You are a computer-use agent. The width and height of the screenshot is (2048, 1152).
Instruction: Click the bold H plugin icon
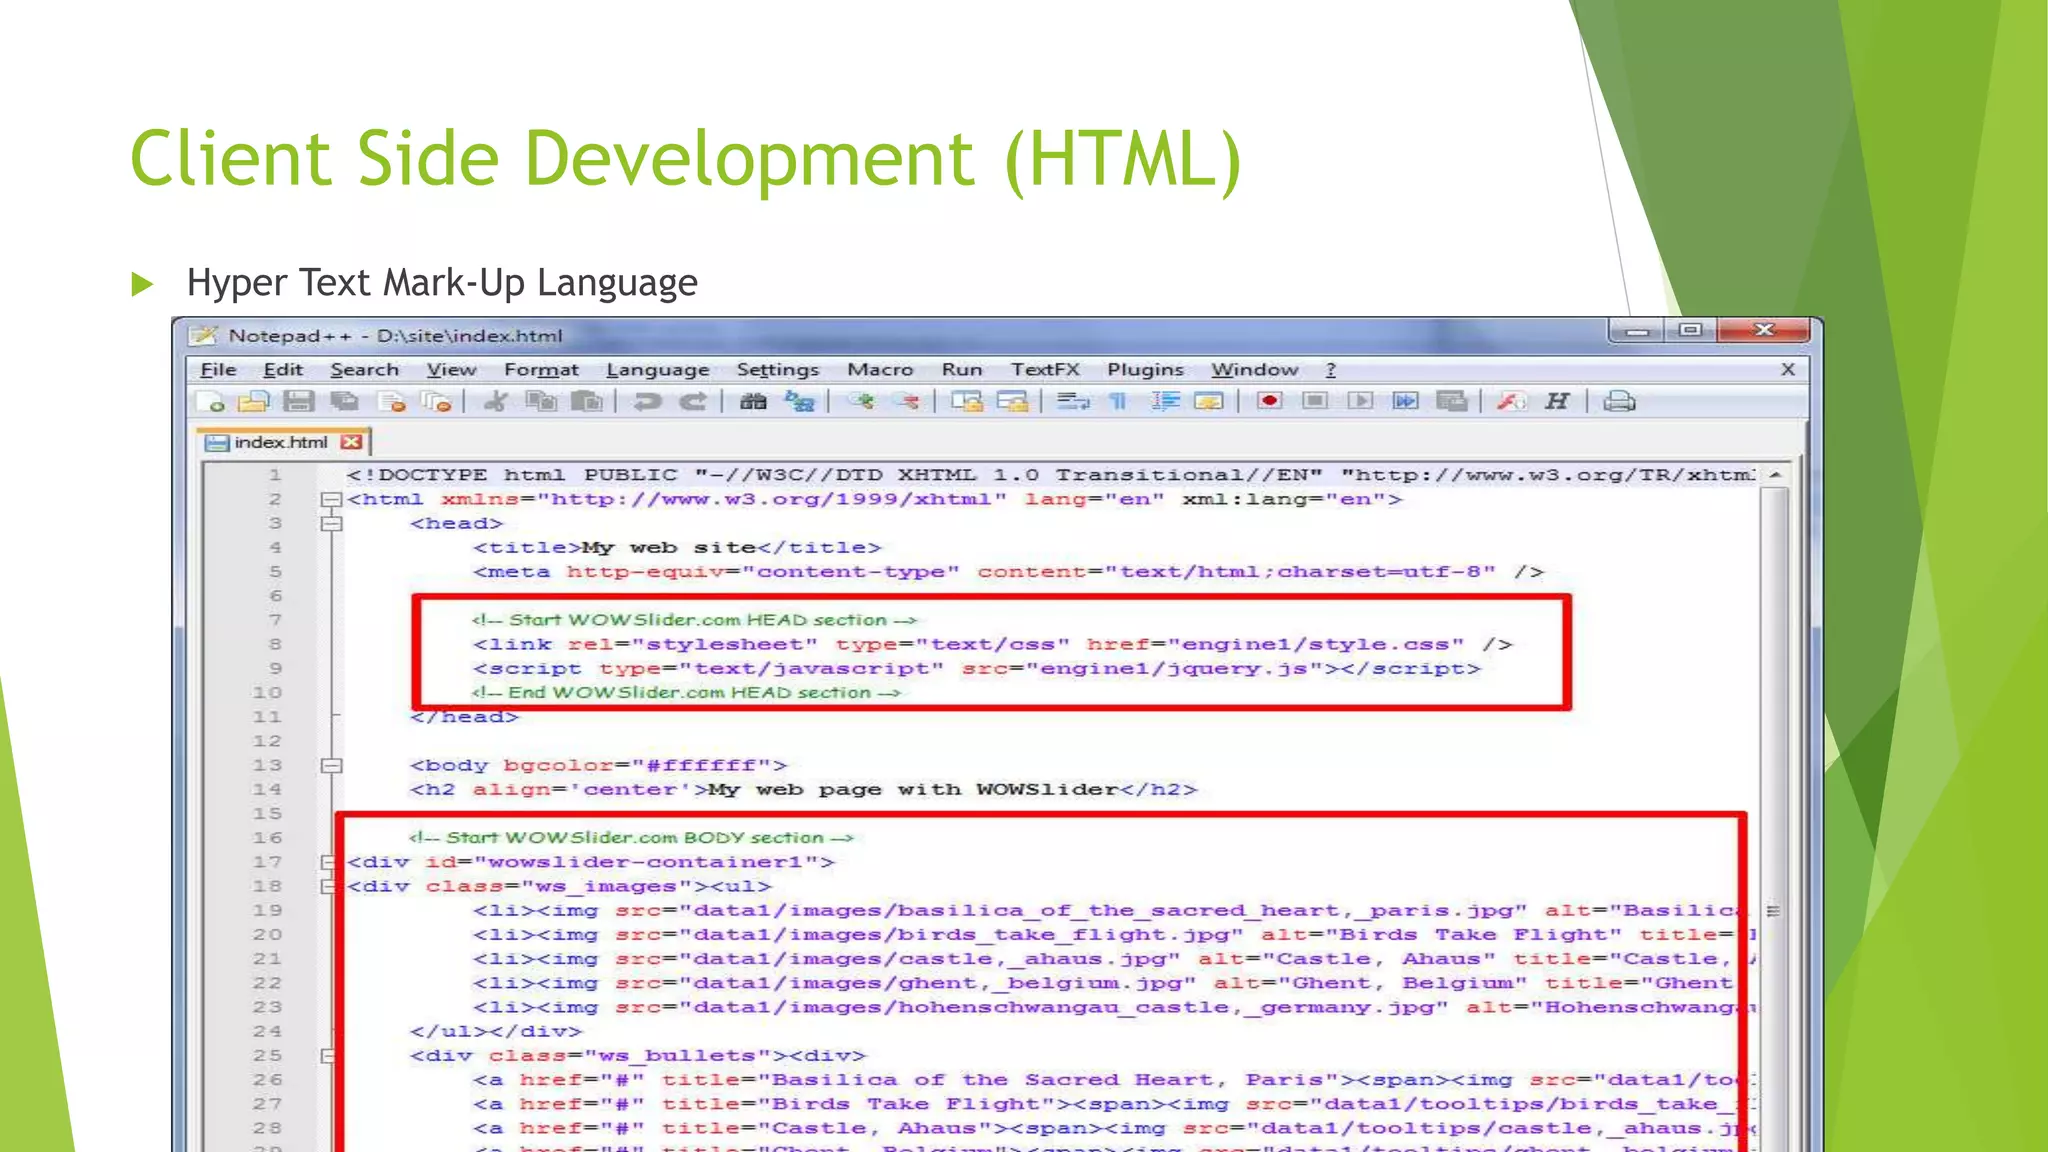[1557, 402]
